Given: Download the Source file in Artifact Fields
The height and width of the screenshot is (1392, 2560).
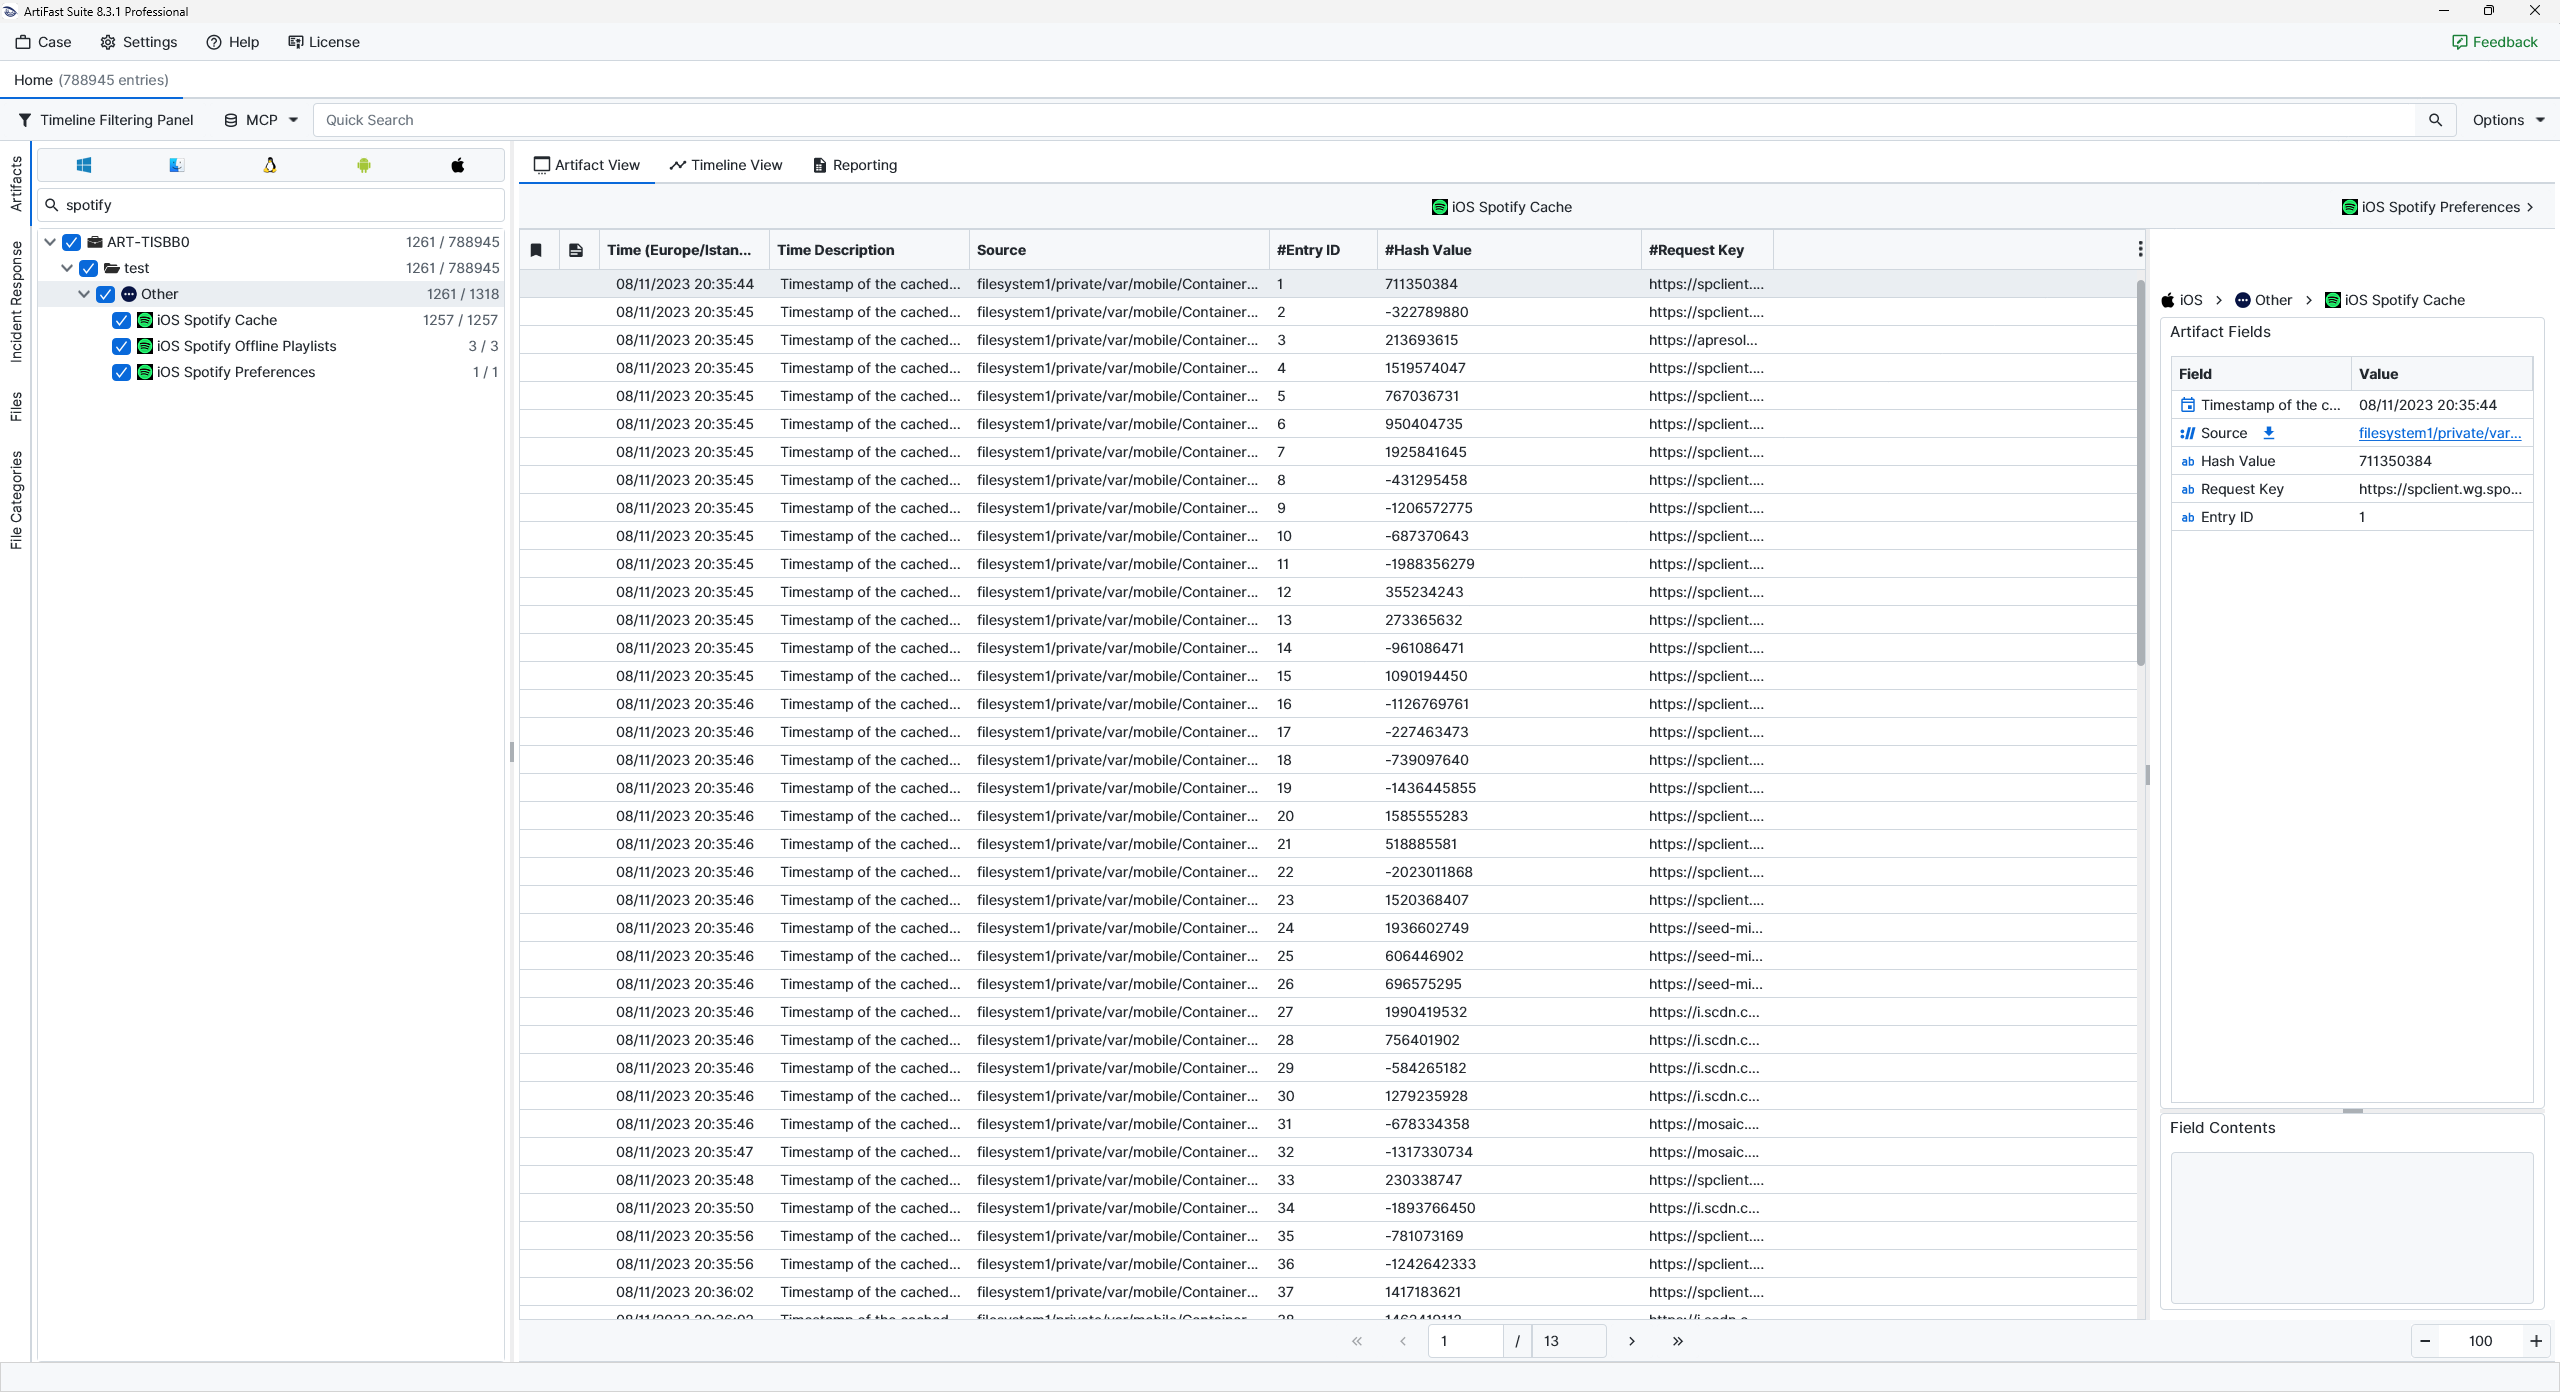Looking at the screenshot, I should (2269, 433).
